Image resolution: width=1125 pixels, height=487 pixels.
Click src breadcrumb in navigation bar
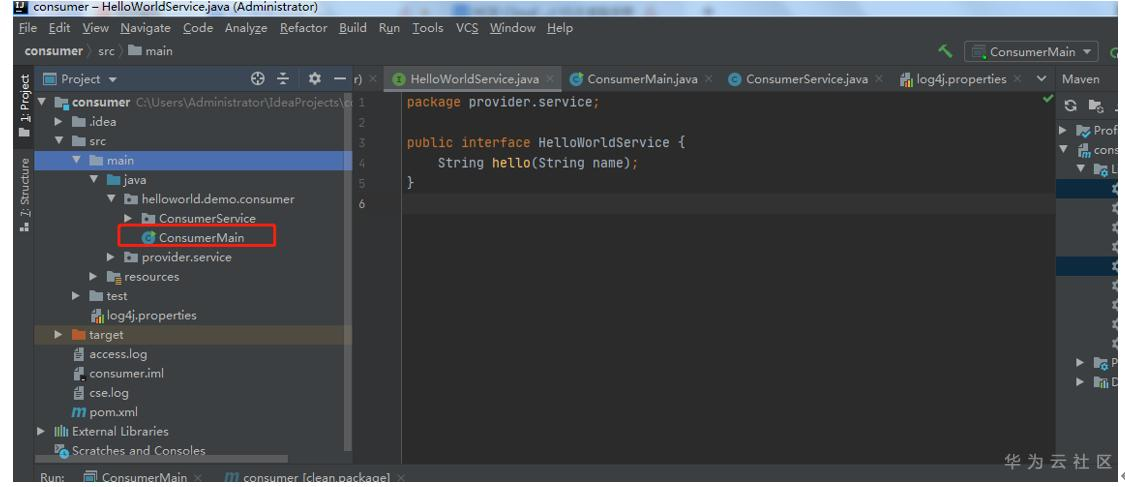pos(106,51)
